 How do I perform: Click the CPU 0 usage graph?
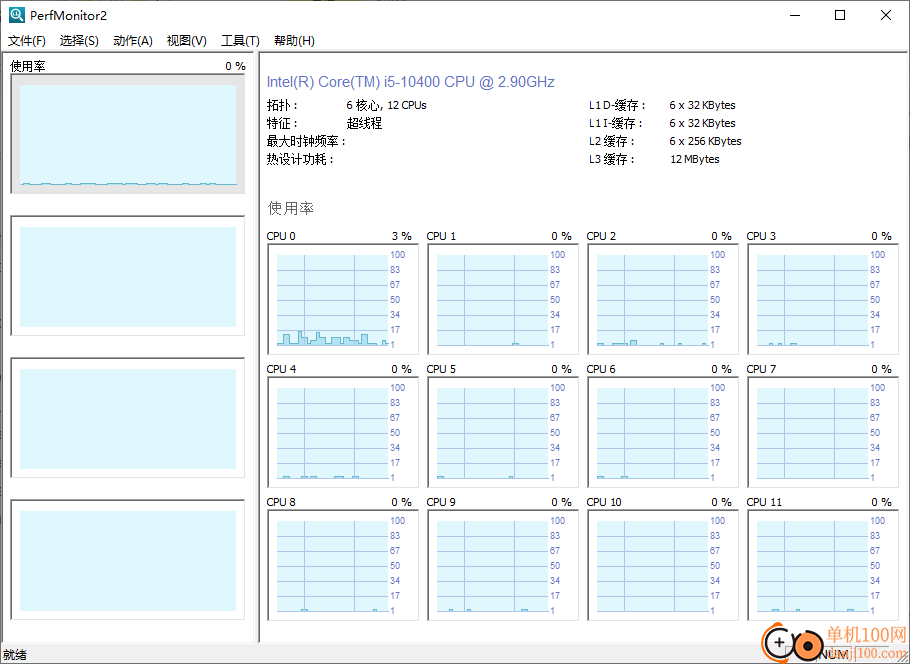[342, 299]
